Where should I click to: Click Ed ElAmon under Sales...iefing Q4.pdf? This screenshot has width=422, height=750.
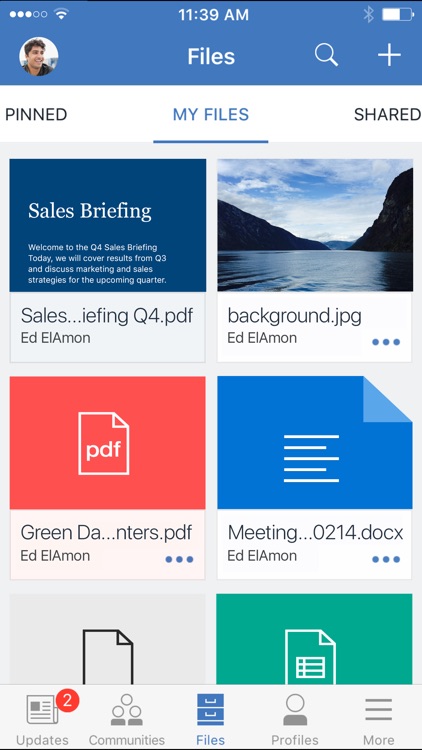point(56,338)
